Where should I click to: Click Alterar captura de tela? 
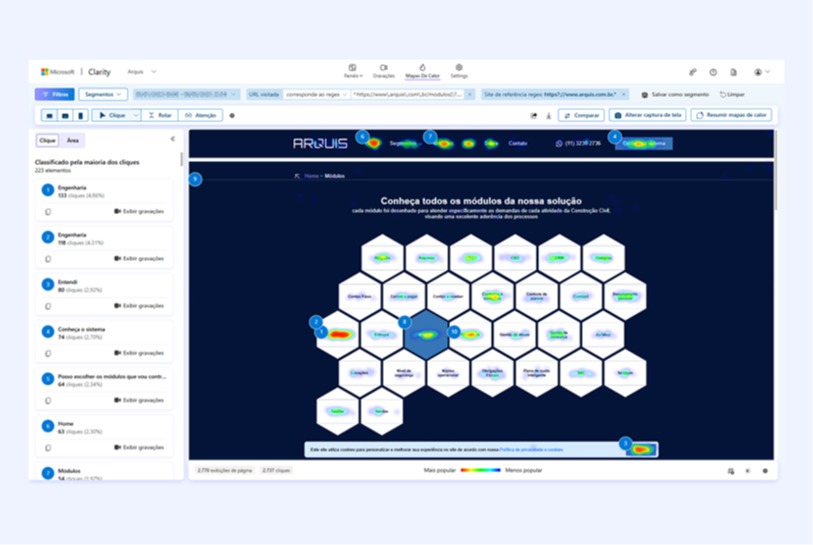click(x=648, y=115)
